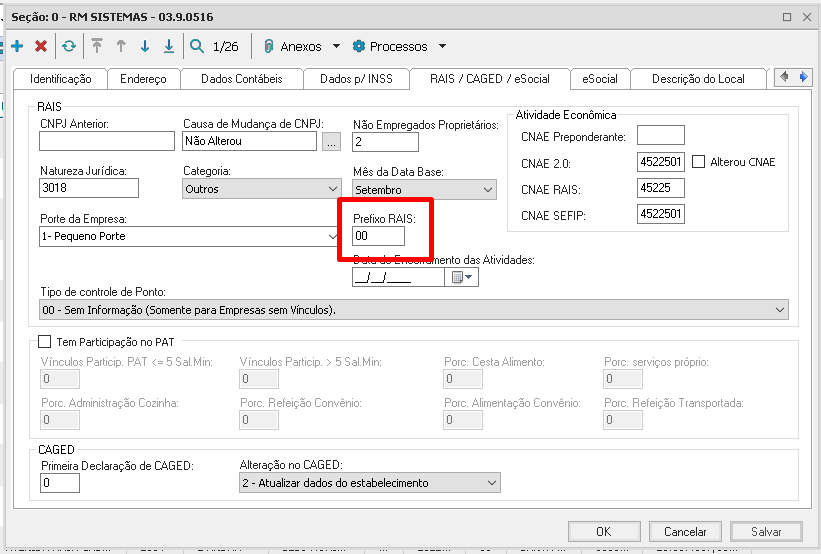Close the Seção window

[x=807, y=17]
